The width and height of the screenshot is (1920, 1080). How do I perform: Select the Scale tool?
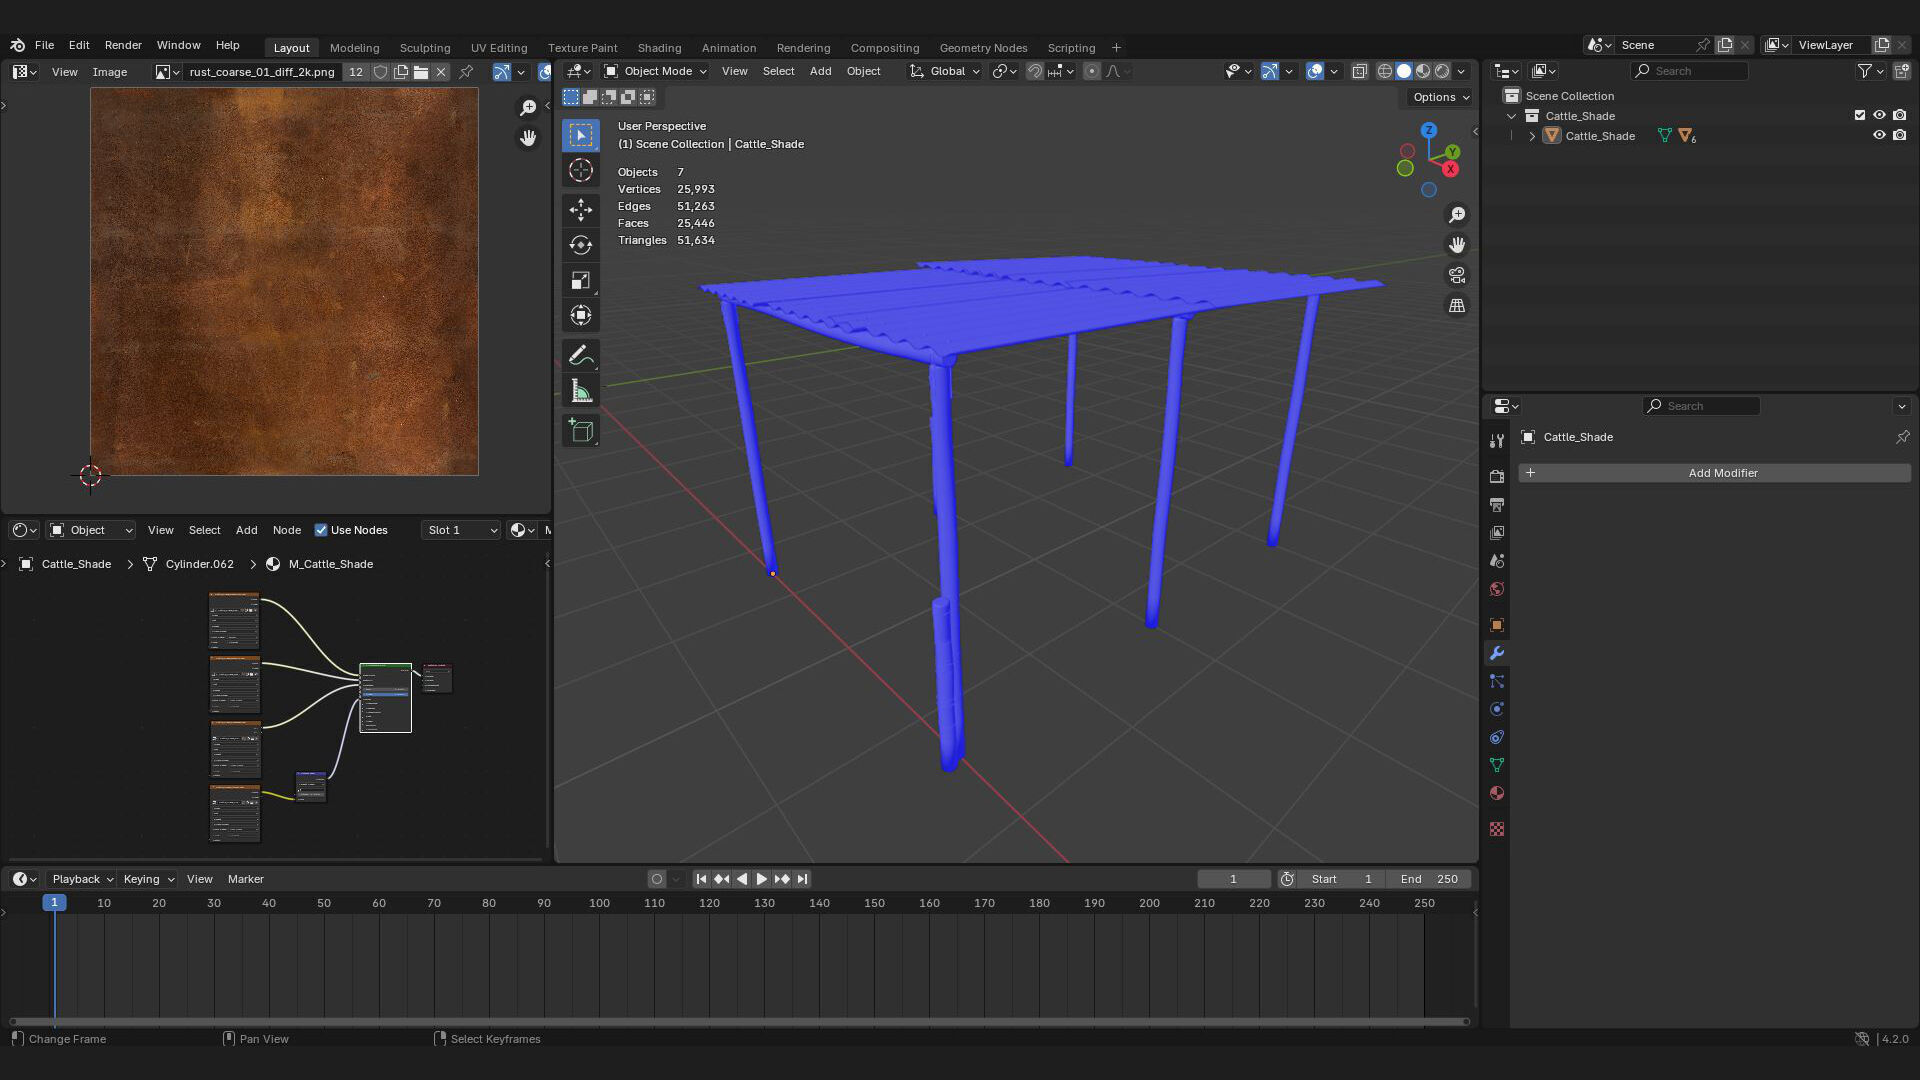(581, 280)
